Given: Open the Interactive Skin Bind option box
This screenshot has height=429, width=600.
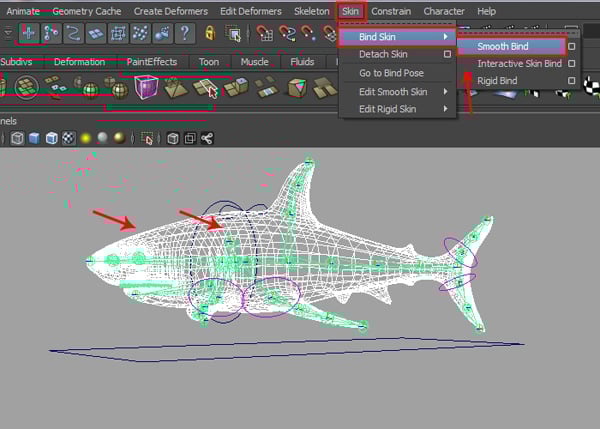Looking at the screenshot, I should point(571,64).
